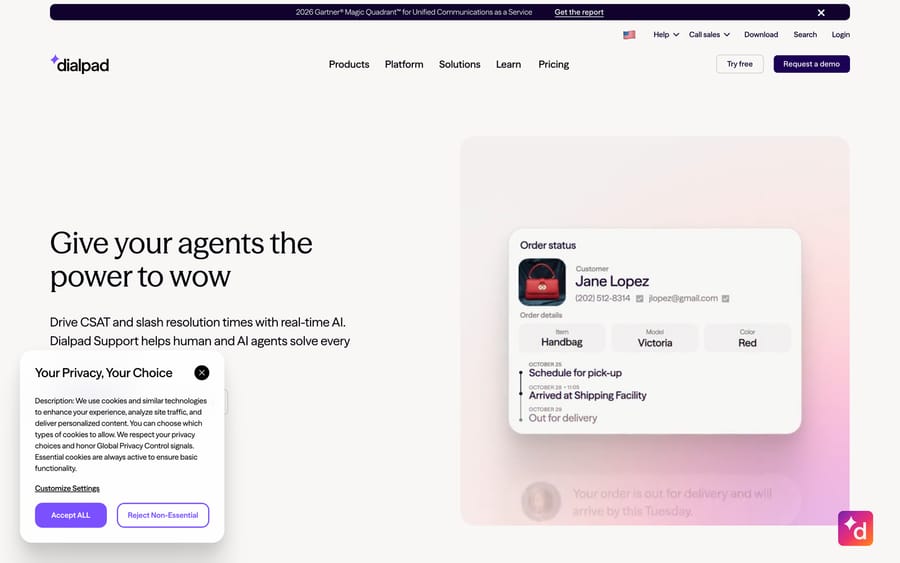Expand the Call sales dropdown
Screen dimensions: 900x563
[x=709, y=34]
